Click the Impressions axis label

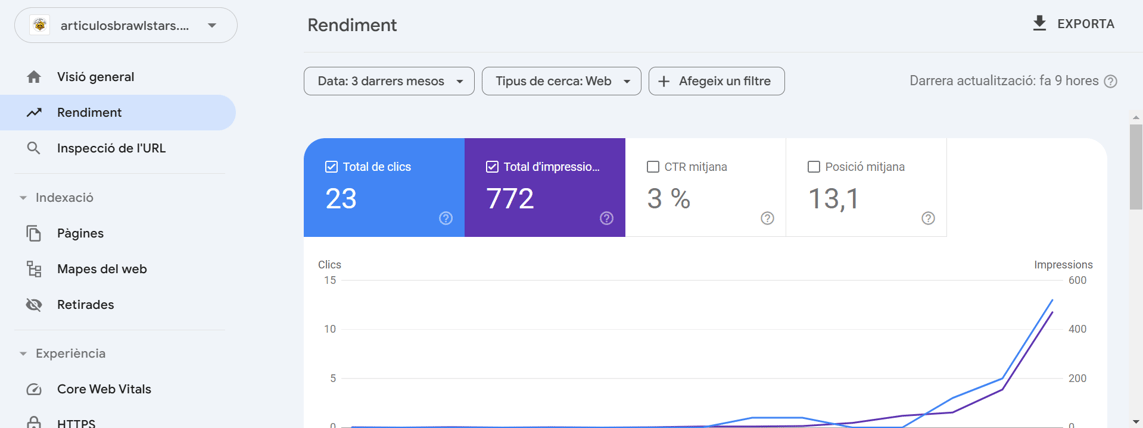[1064, 265]
